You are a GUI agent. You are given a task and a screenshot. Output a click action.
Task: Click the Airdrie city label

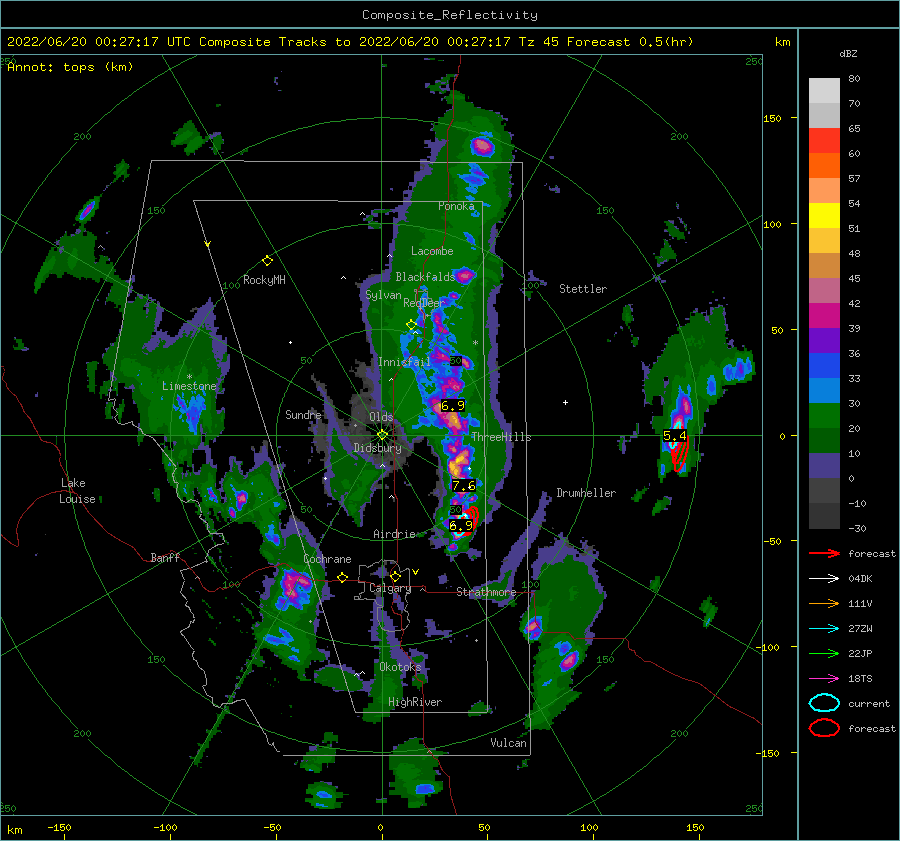[394, 534]
